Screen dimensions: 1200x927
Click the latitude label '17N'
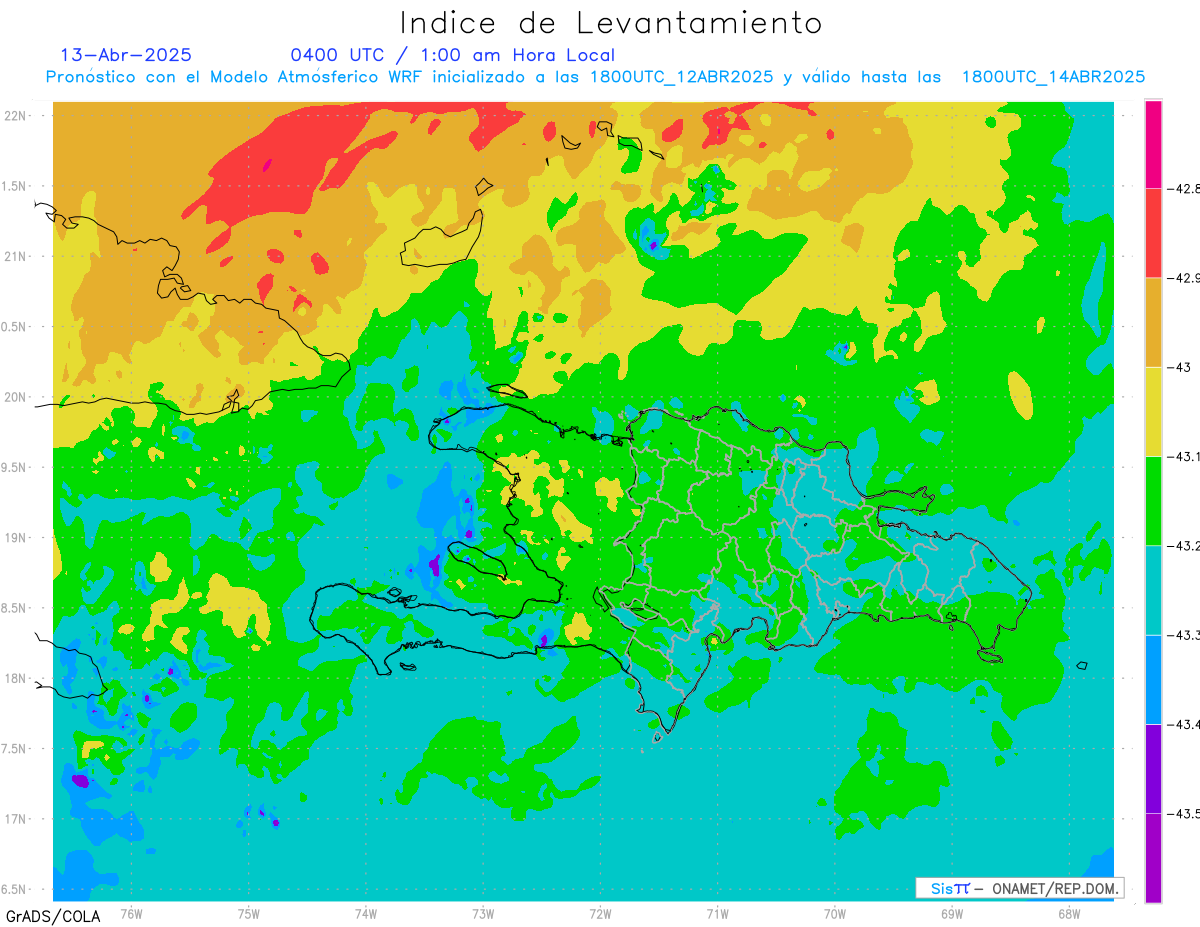point(17,819)
